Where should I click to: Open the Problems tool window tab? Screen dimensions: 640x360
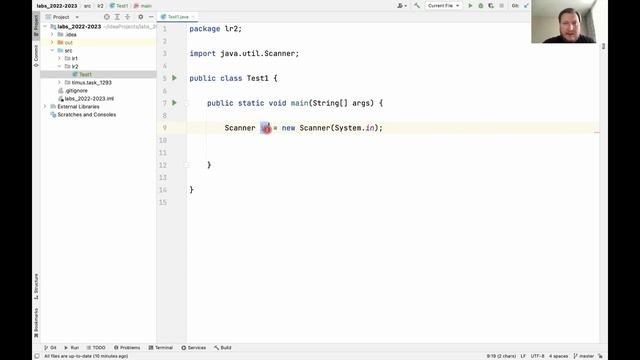(127, 348)
